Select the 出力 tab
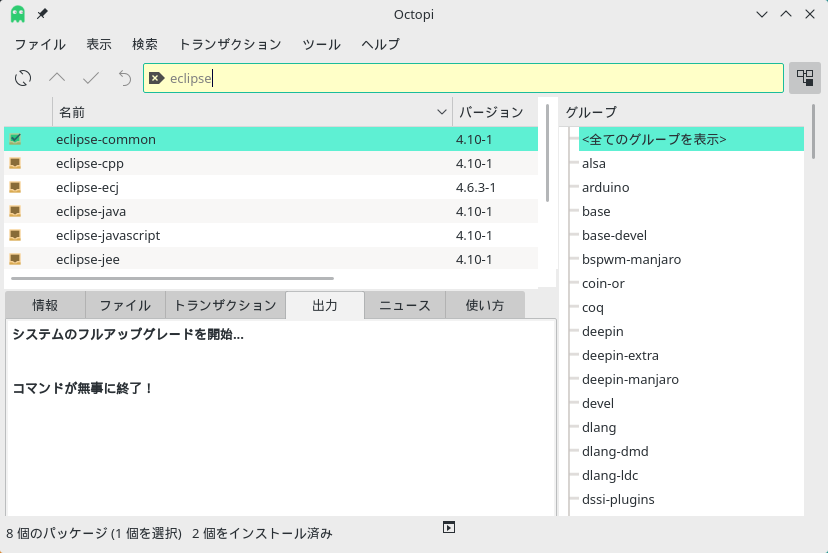The width and height of the screenshot is (828, 553). [x=325, y=305]
